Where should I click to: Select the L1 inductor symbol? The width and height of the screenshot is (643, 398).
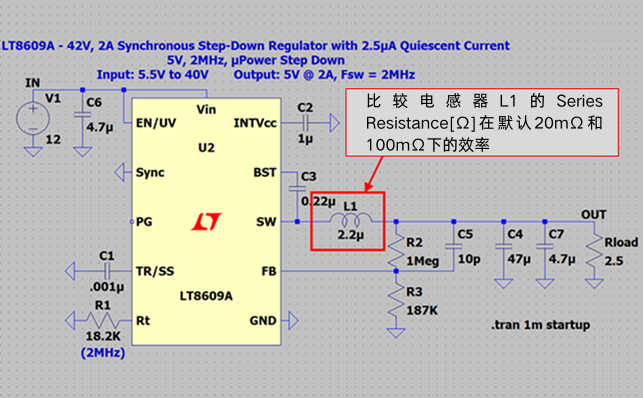pyautogui.click(x=351, y=220)
